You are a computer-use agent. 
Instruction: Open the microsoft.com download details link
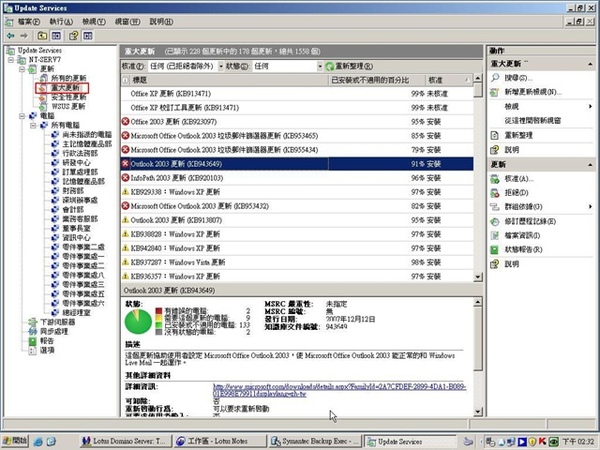coord(339,390)
